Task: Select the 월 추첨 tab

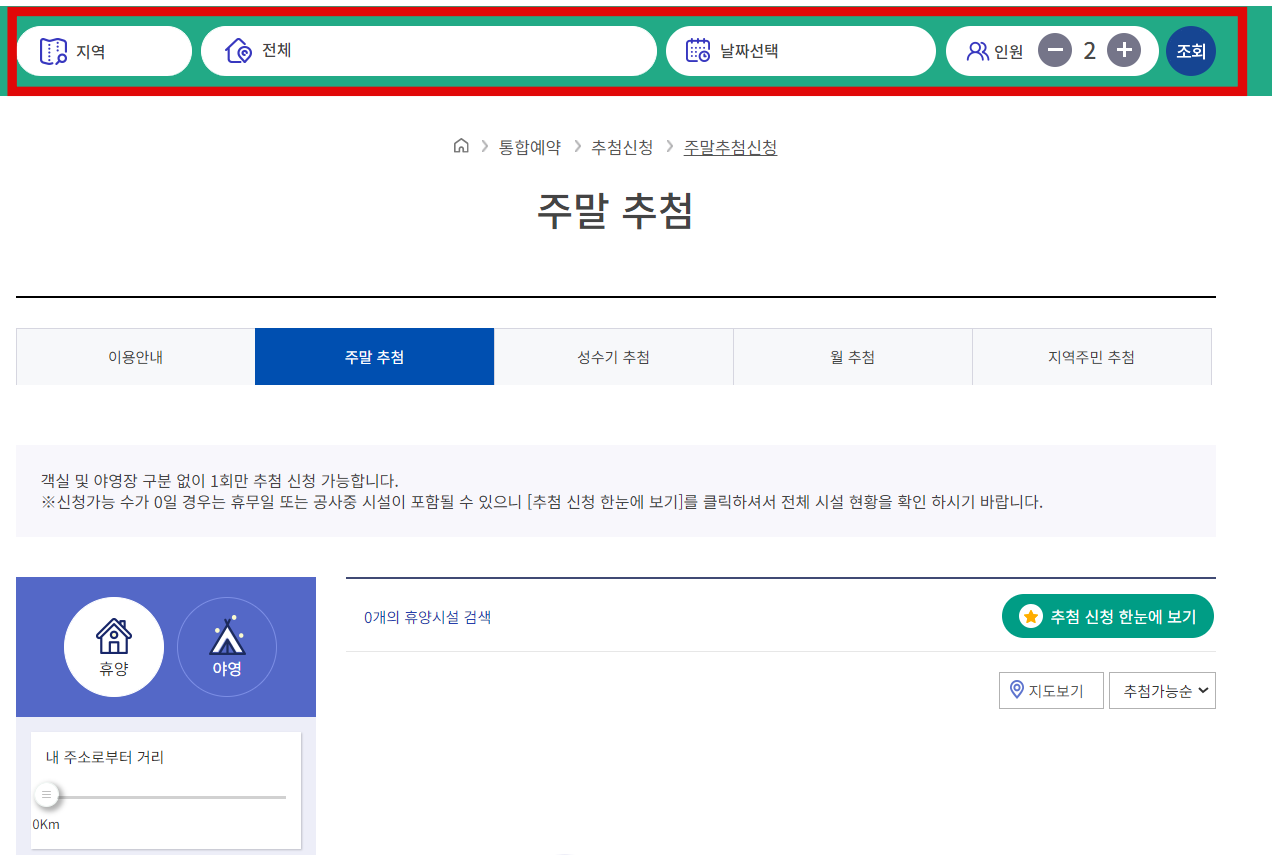Action: tap(852, 356)
